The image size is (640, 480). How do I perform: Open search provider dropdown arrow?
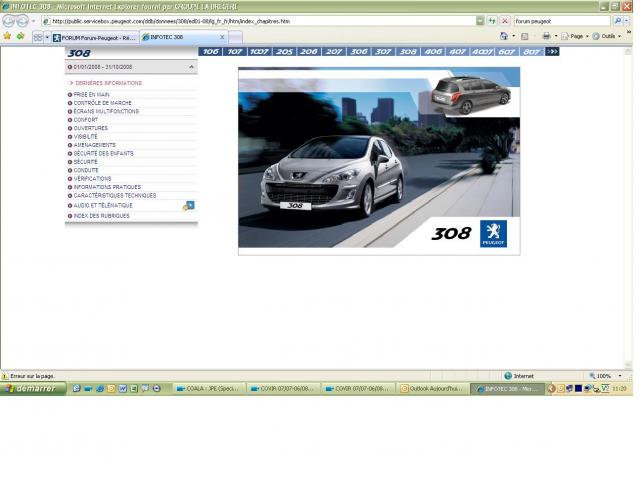point(627,21)
